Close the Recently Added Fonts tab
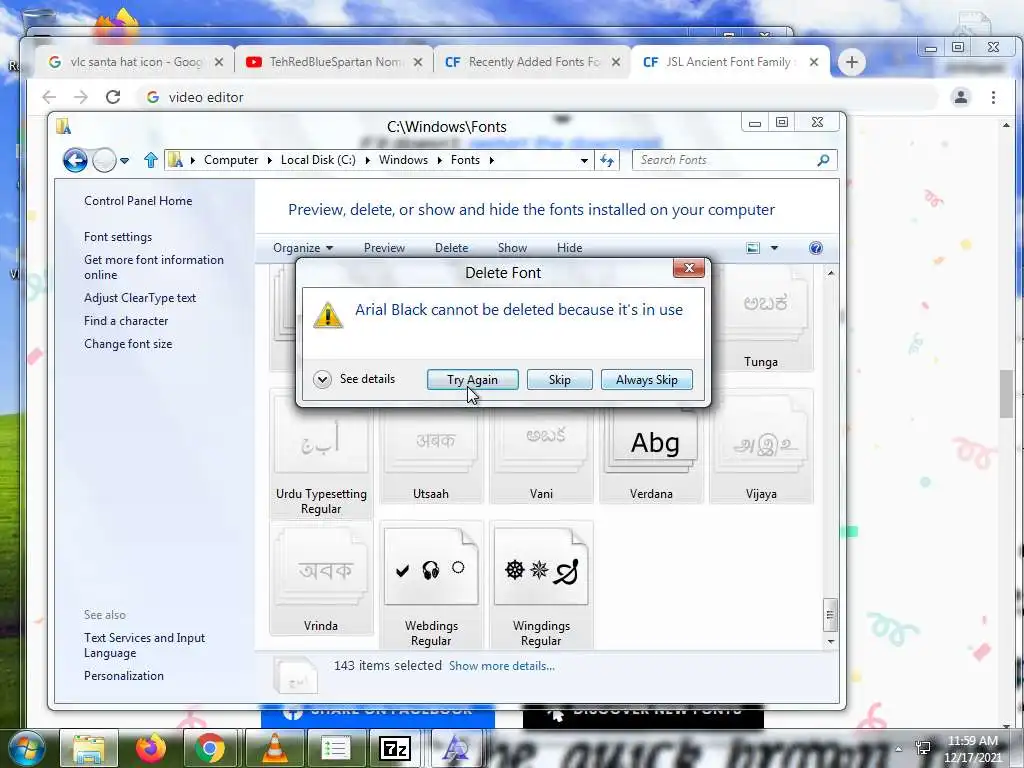Viewport: 1024px width, 768px height. click(615, 62)
